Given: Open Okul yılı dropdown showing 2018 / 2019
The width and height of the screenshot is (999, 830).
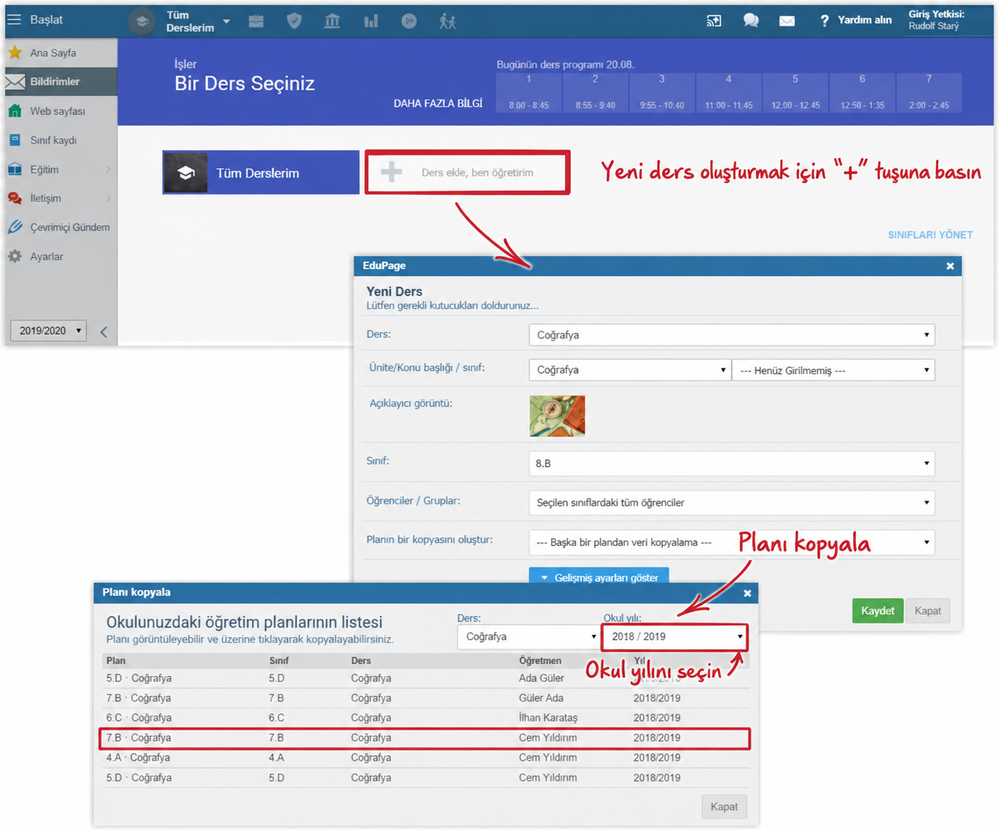Looking at the screenshot, I should click(675, 636).
